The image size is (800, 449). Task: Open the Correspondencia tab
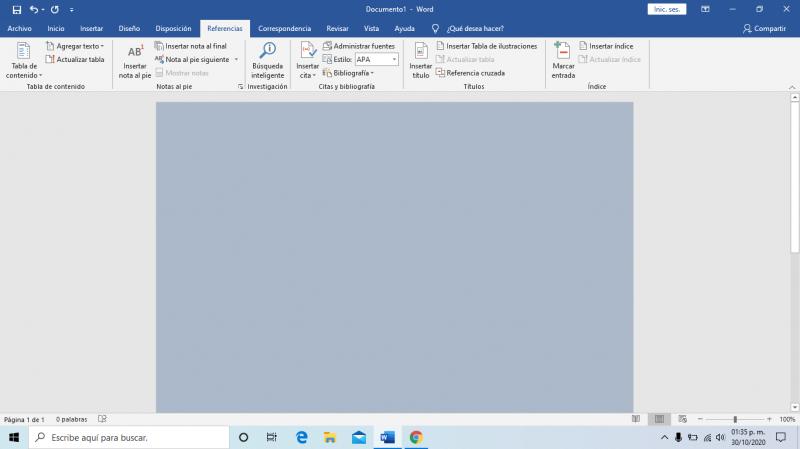[284, 29]
